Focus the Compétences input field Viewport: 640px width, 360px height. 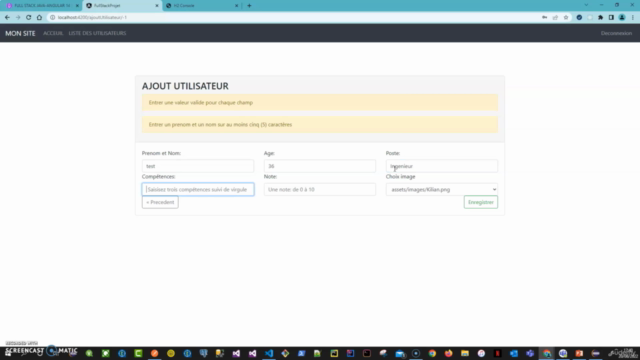pyautogui.click(x=198, y=189)
